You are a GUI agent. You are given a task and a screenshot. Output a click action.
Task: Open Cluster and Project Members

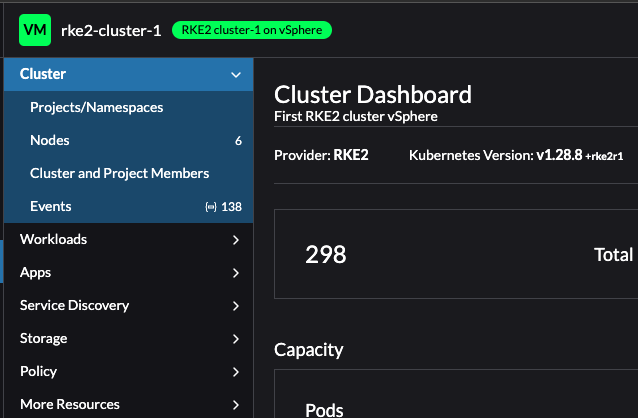[x=129, y=173]
